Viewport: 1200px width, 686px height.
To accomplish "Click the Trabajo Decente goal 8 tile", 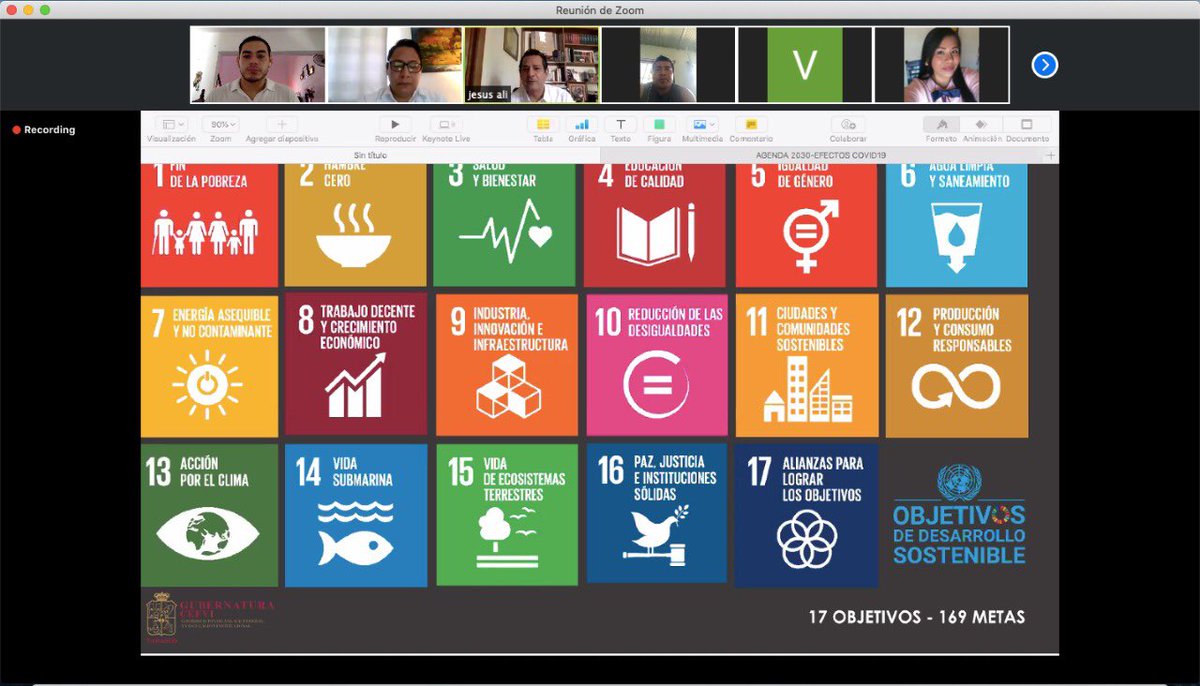I will [355, 364].
